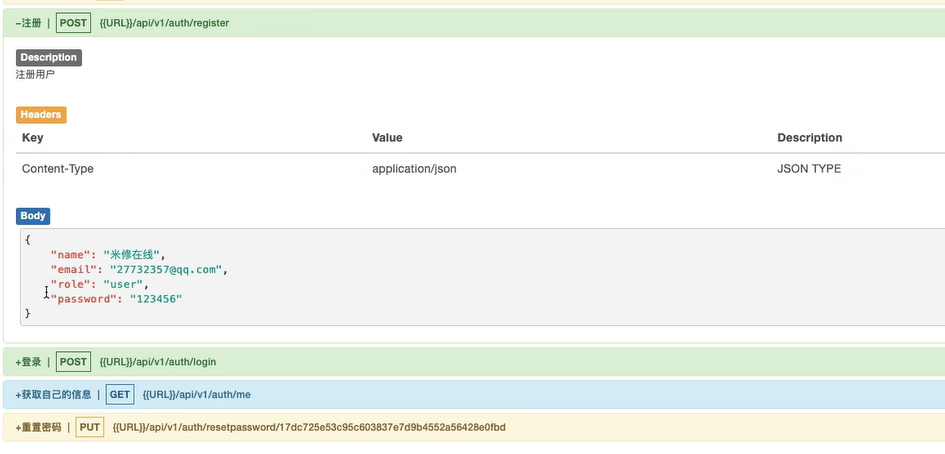Click the POST badge on the register row
The height and width of the screenshot is (454, 945).
(x=73, y=23)
